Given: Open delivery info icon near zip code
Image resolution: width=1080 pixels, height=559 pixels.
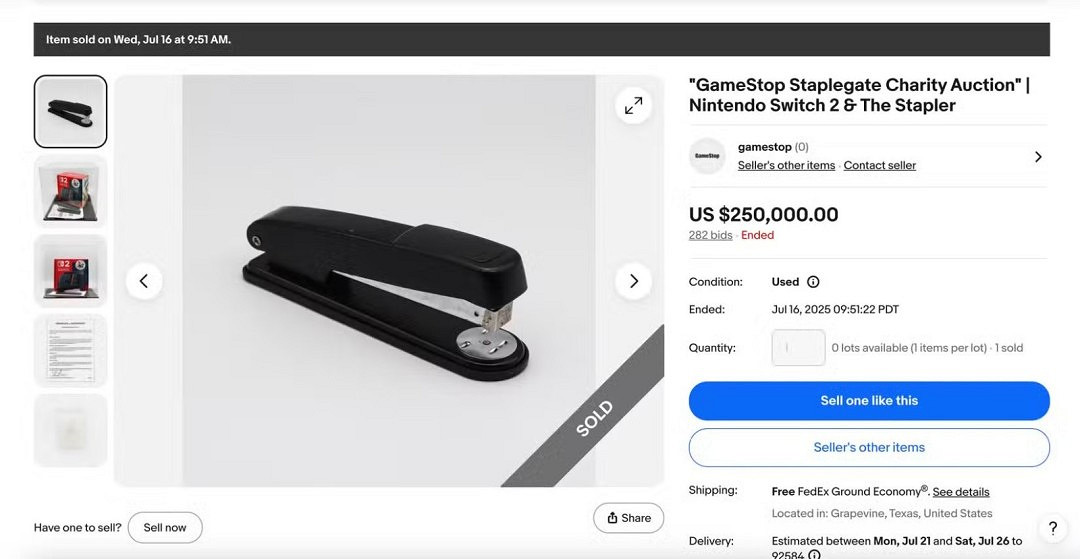Looking at the screenshot, I should tap(814, 555).
